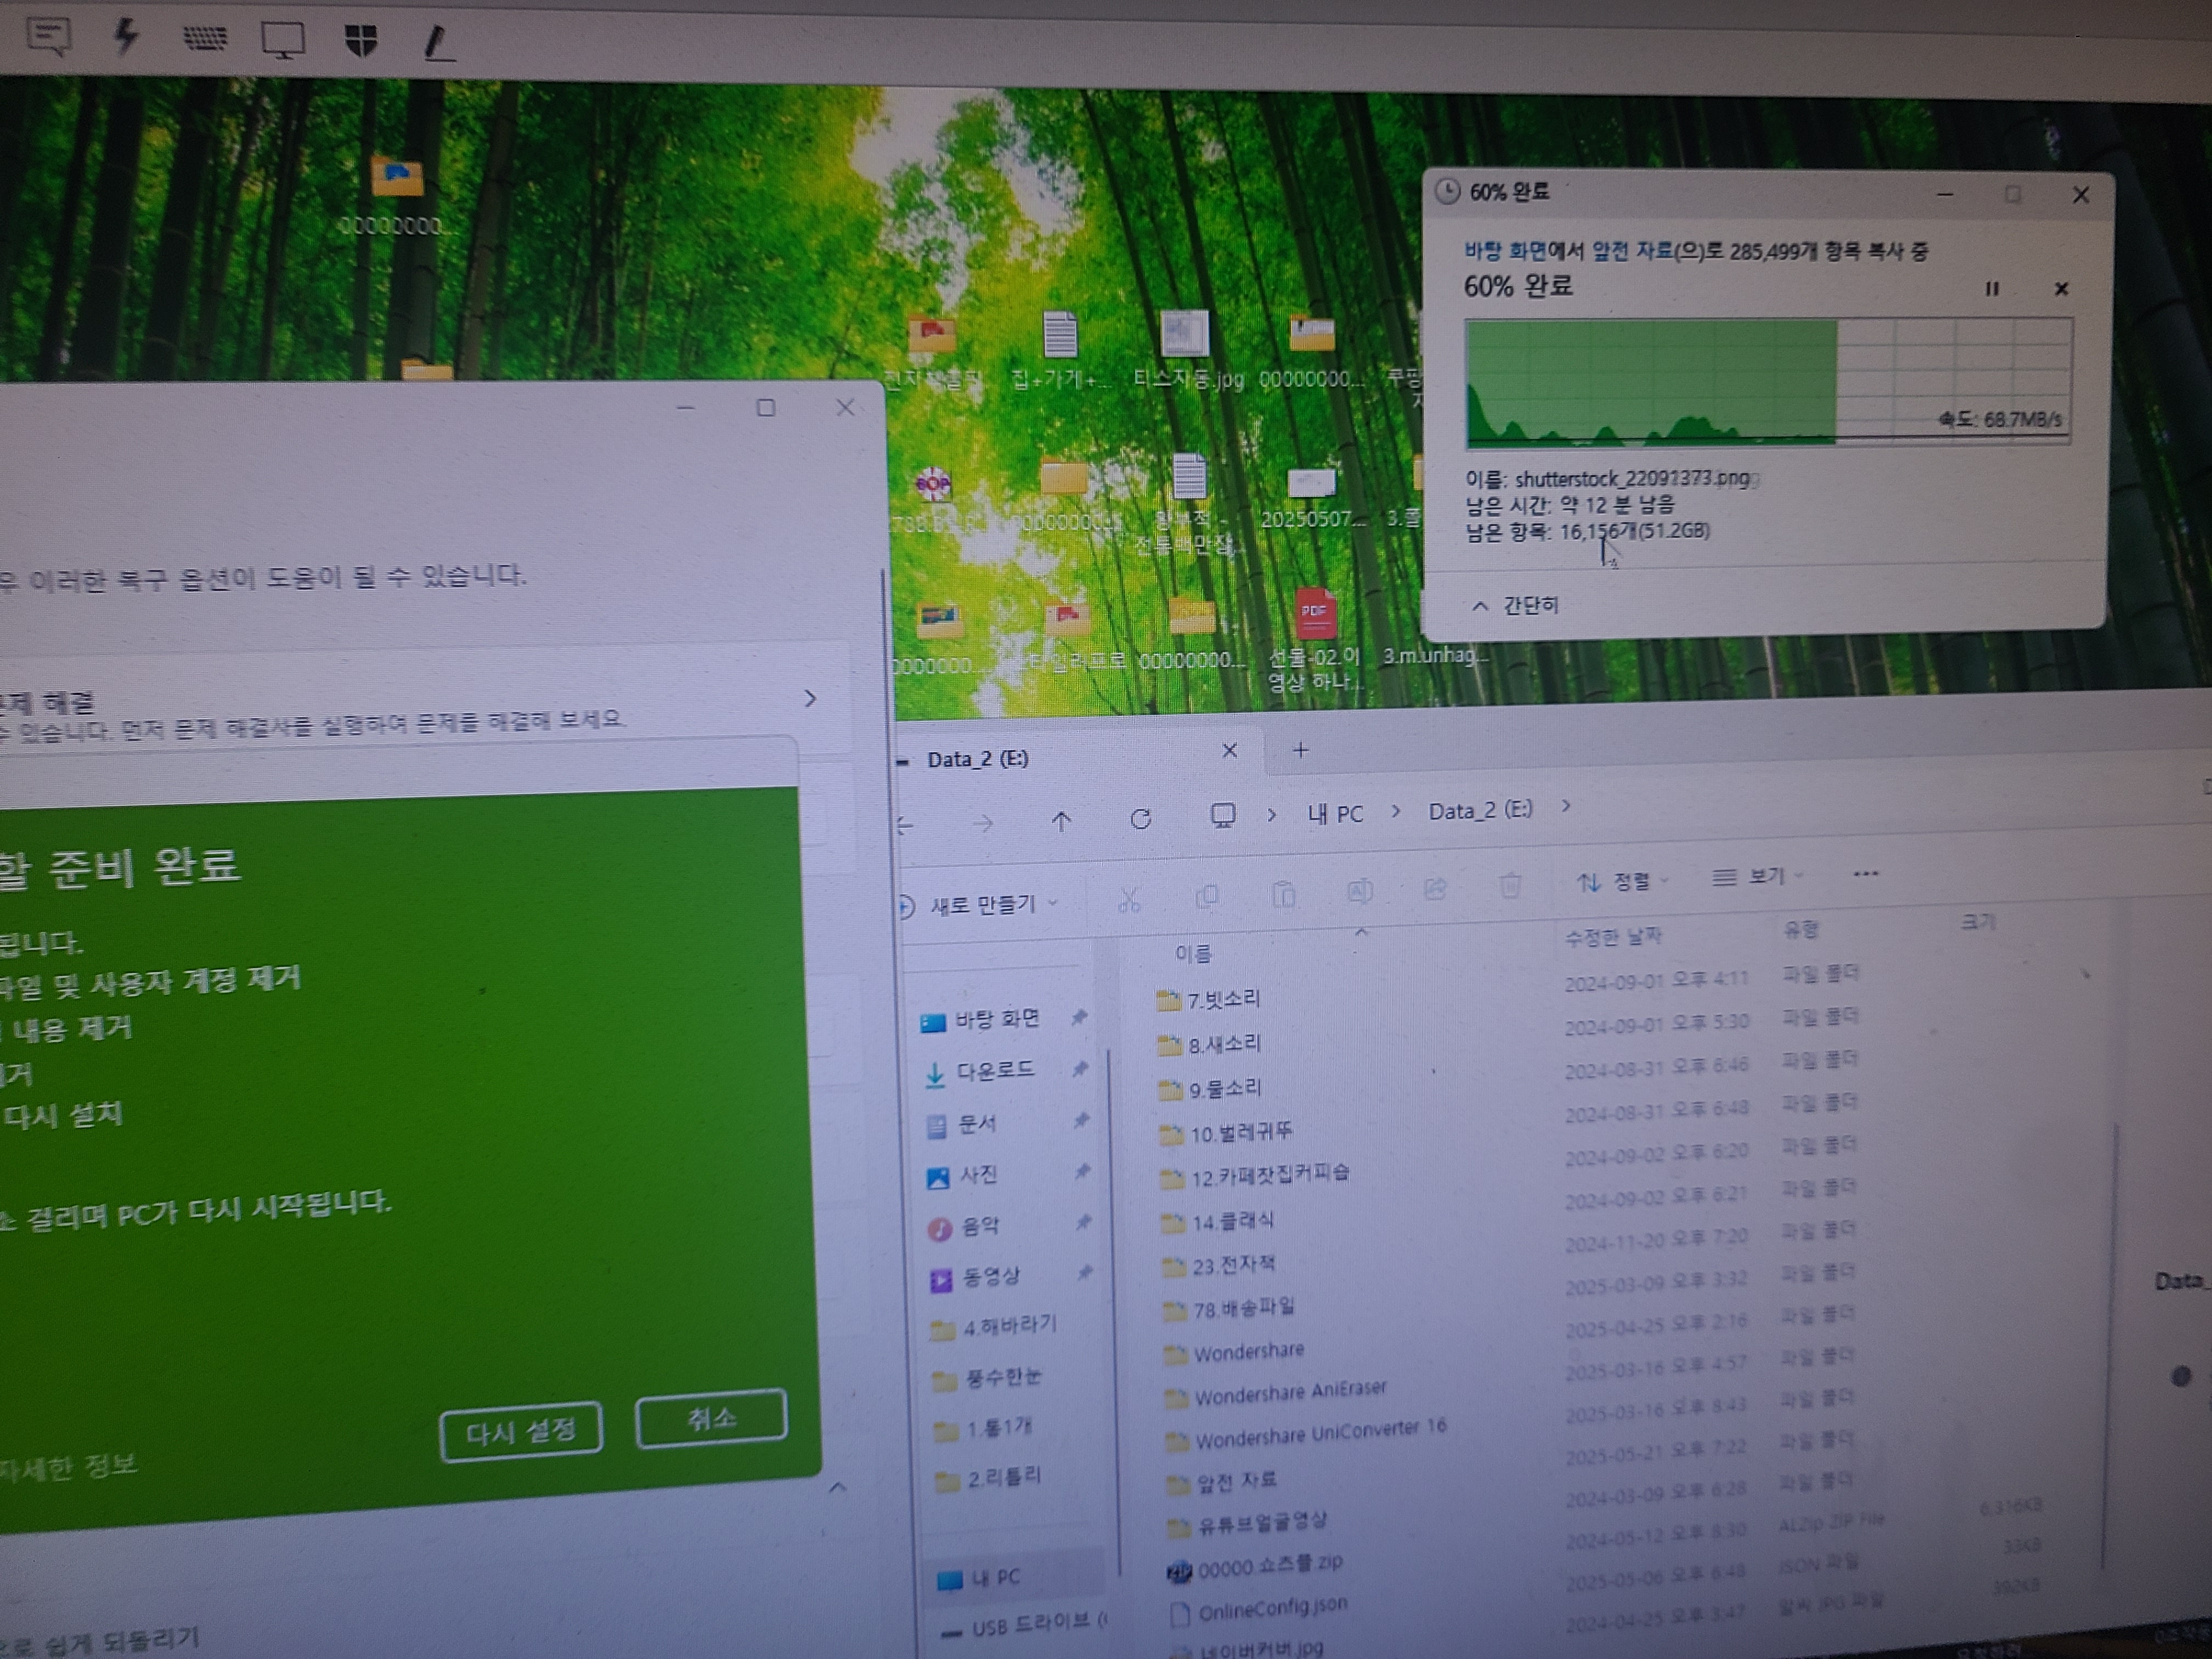The width and height of the screenshot is (2212, 1659).
Task: Cancel the file copy with X icon
Action: (x=2061, y=289)
